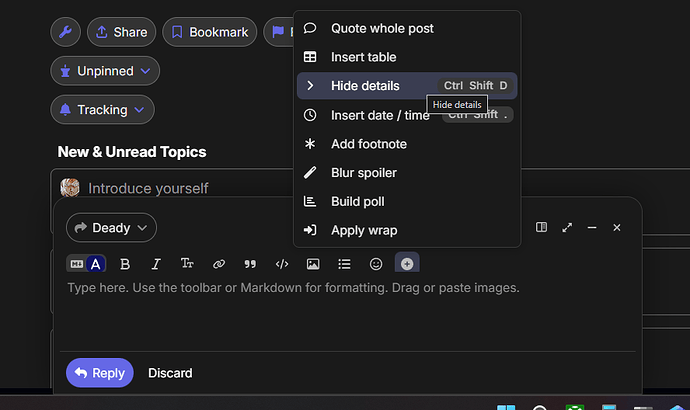The width and height of the screenshot is (690, 410).
Task: Select Add footnote menu item
Action: point(407,144)
